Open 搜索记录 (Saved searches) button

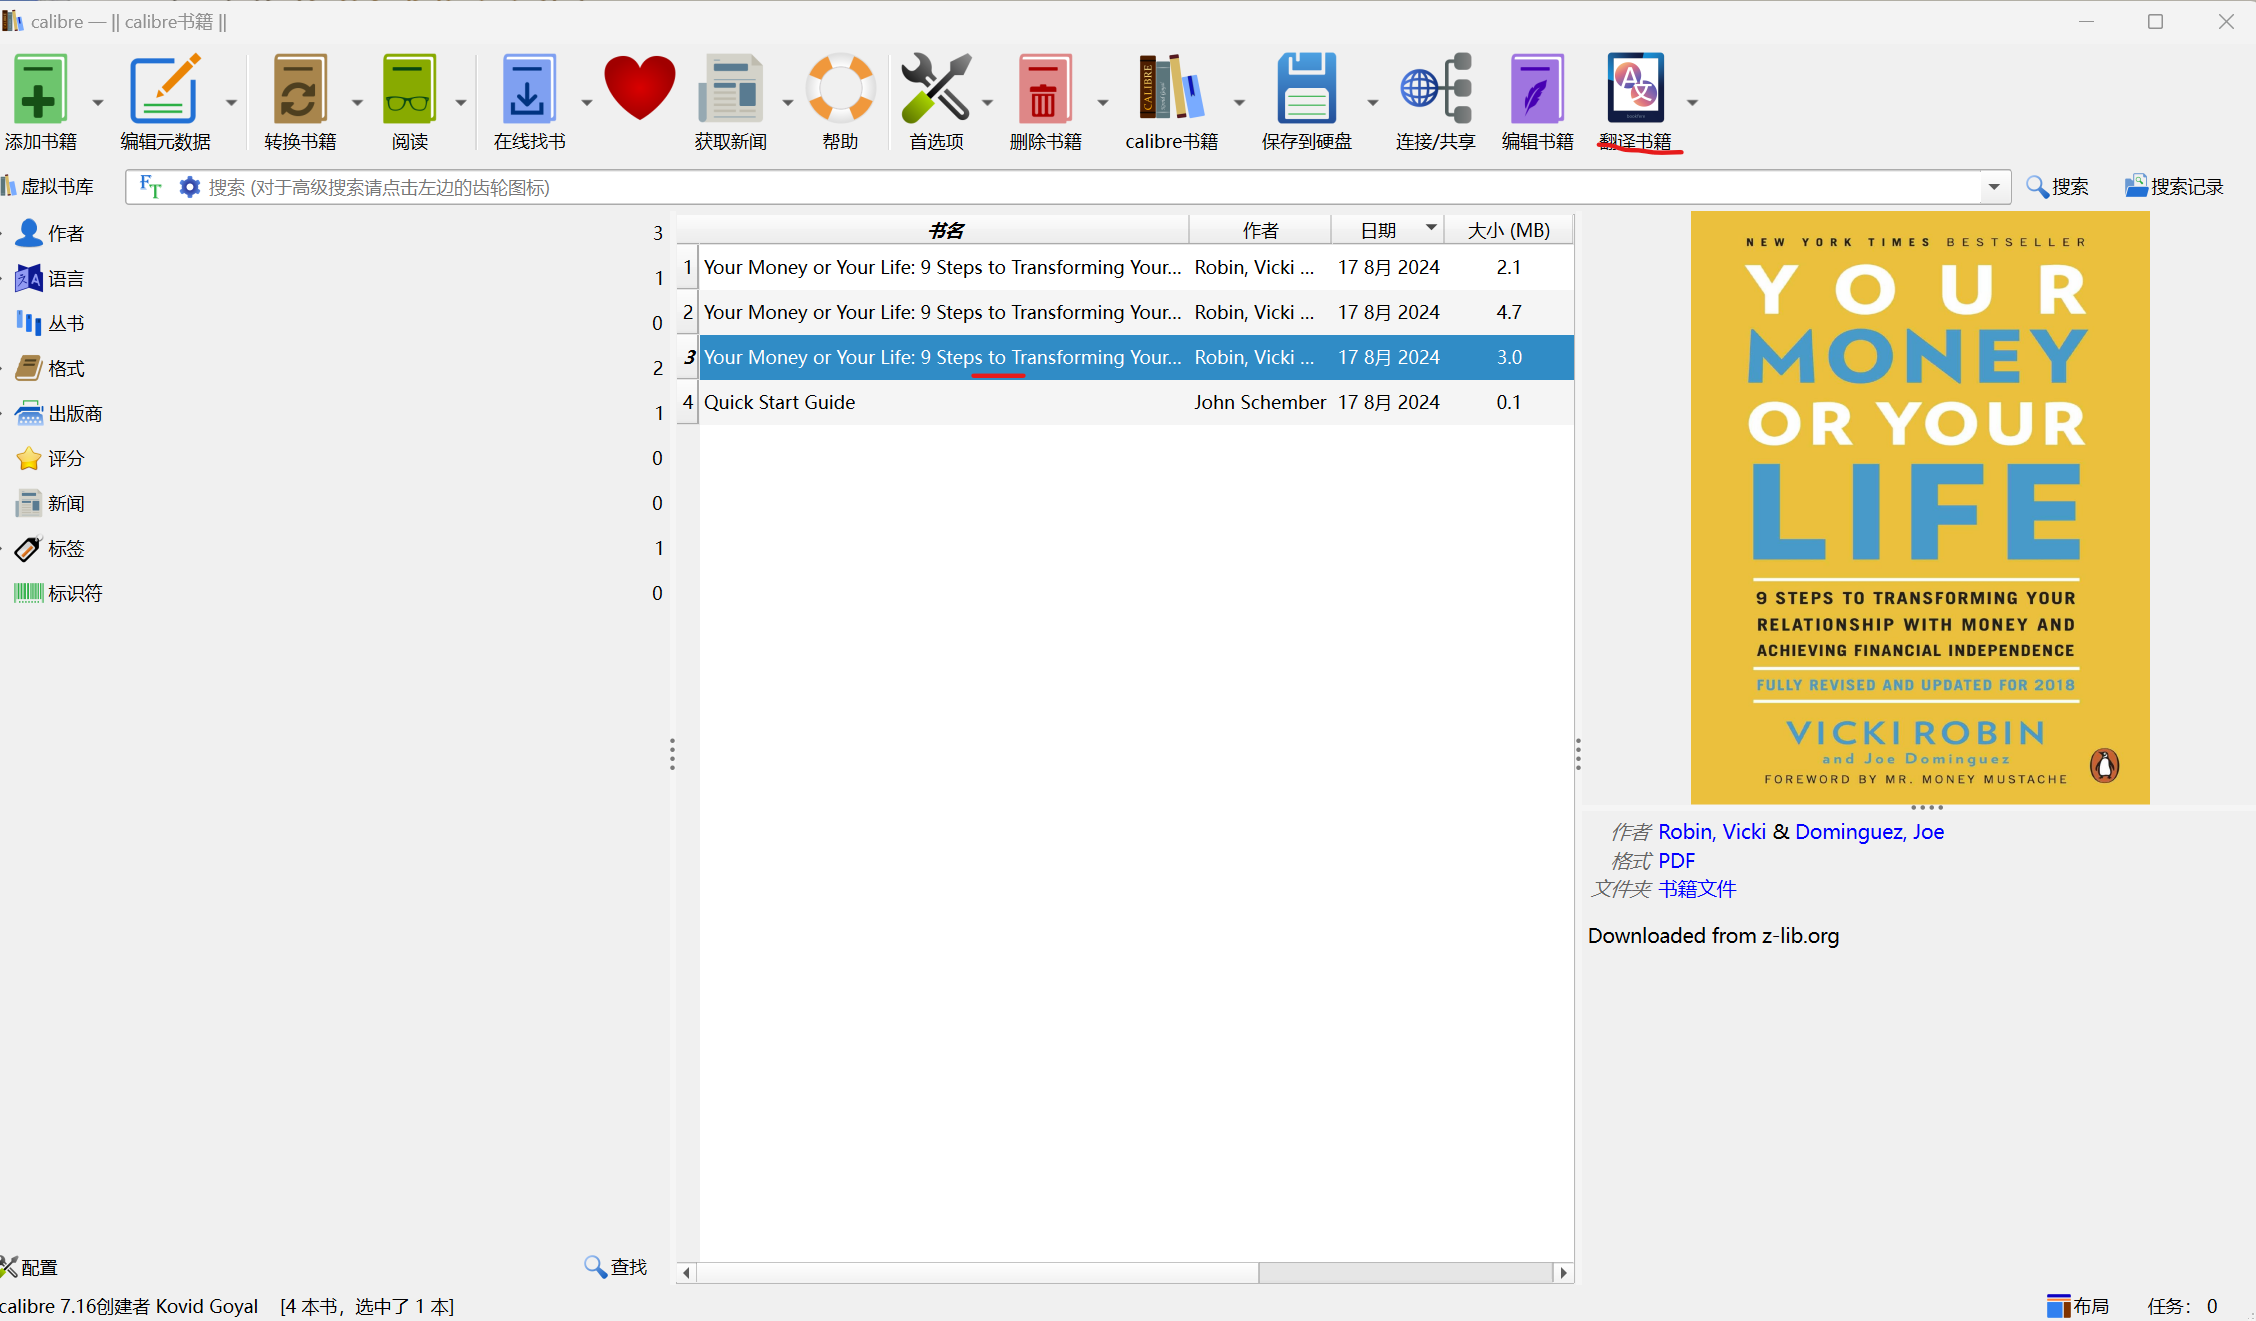click(2174, 186)
